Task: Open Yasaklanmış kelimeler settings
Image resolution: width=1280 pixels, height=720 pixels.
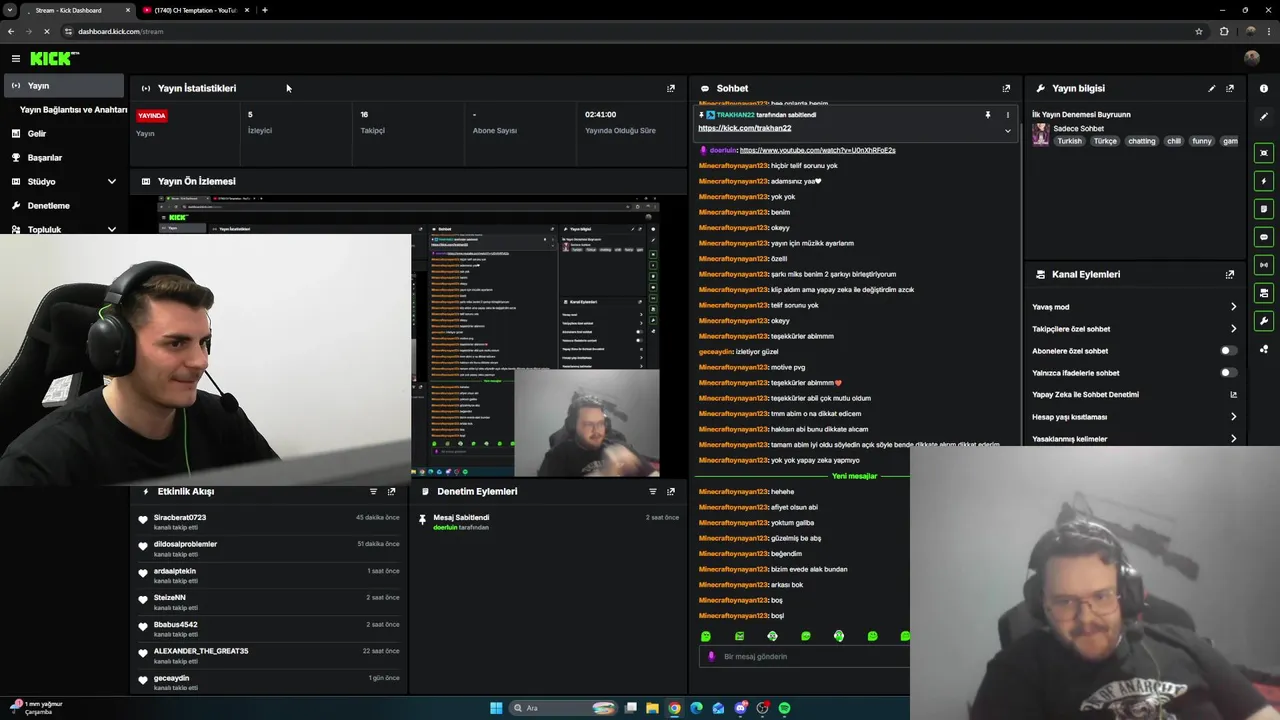Action: (x=1135, y=439)
